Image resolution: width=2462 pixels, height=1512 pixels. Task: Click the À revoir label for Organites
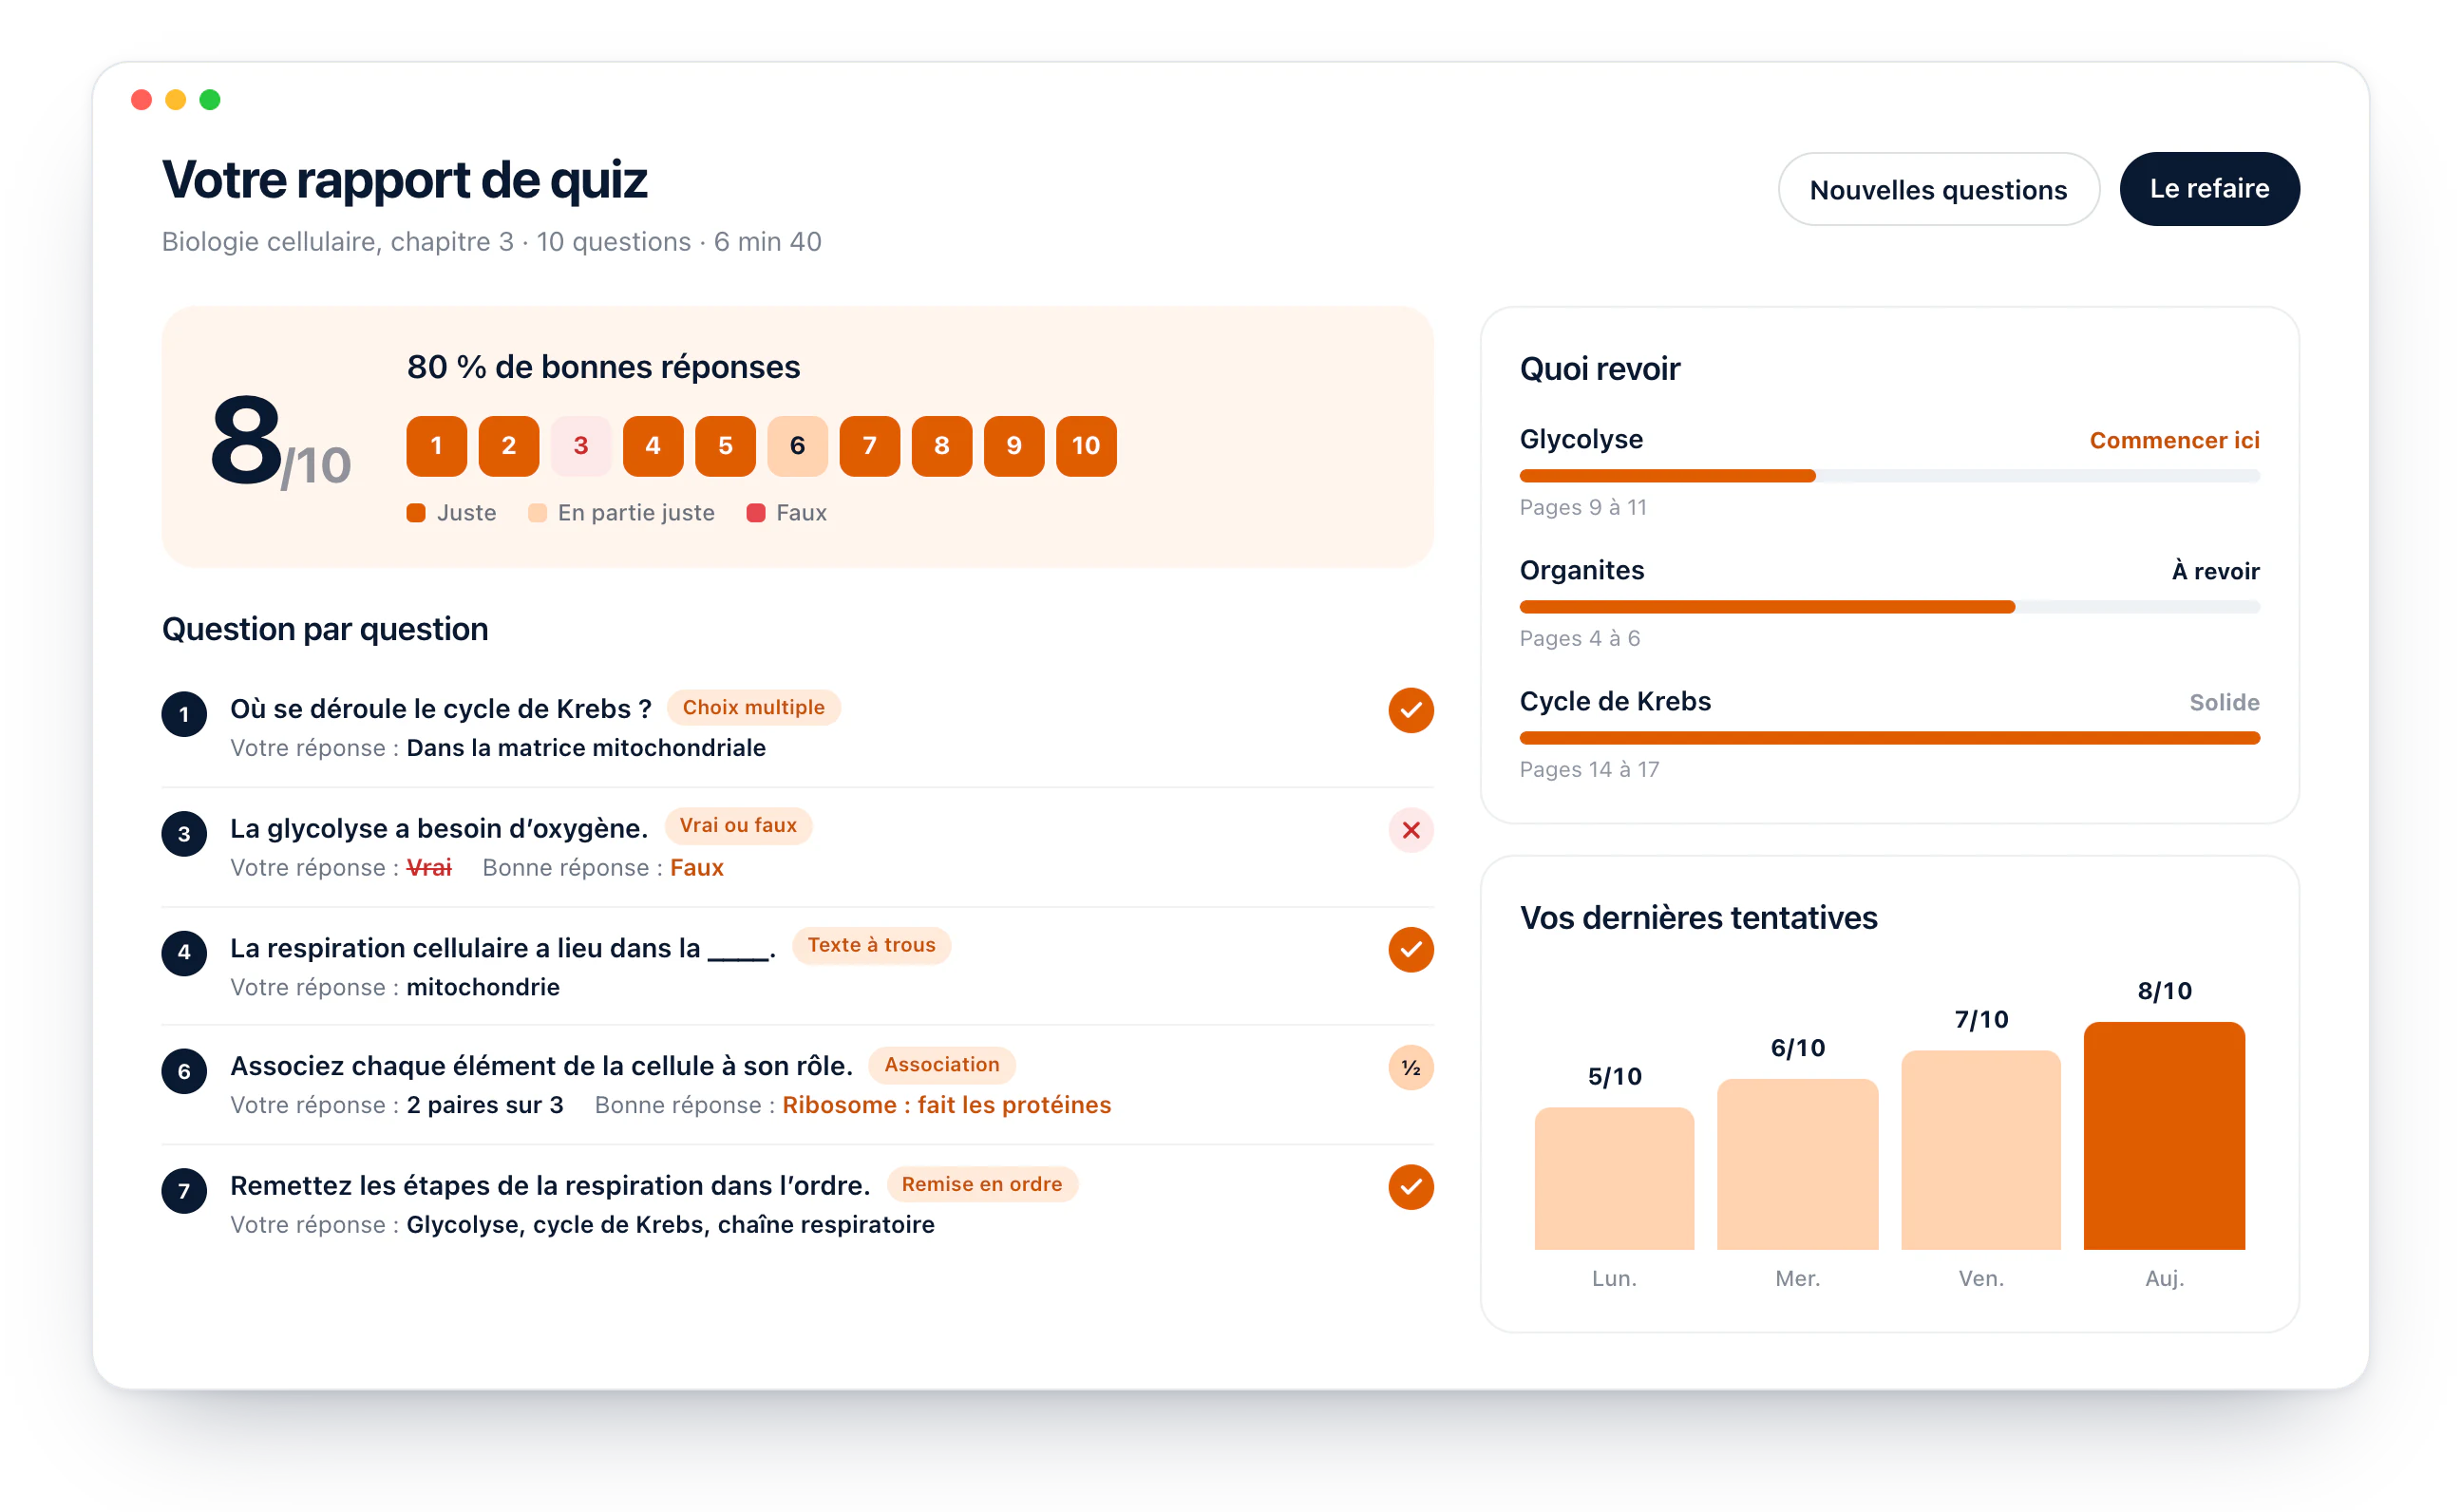click(2214, 571)
